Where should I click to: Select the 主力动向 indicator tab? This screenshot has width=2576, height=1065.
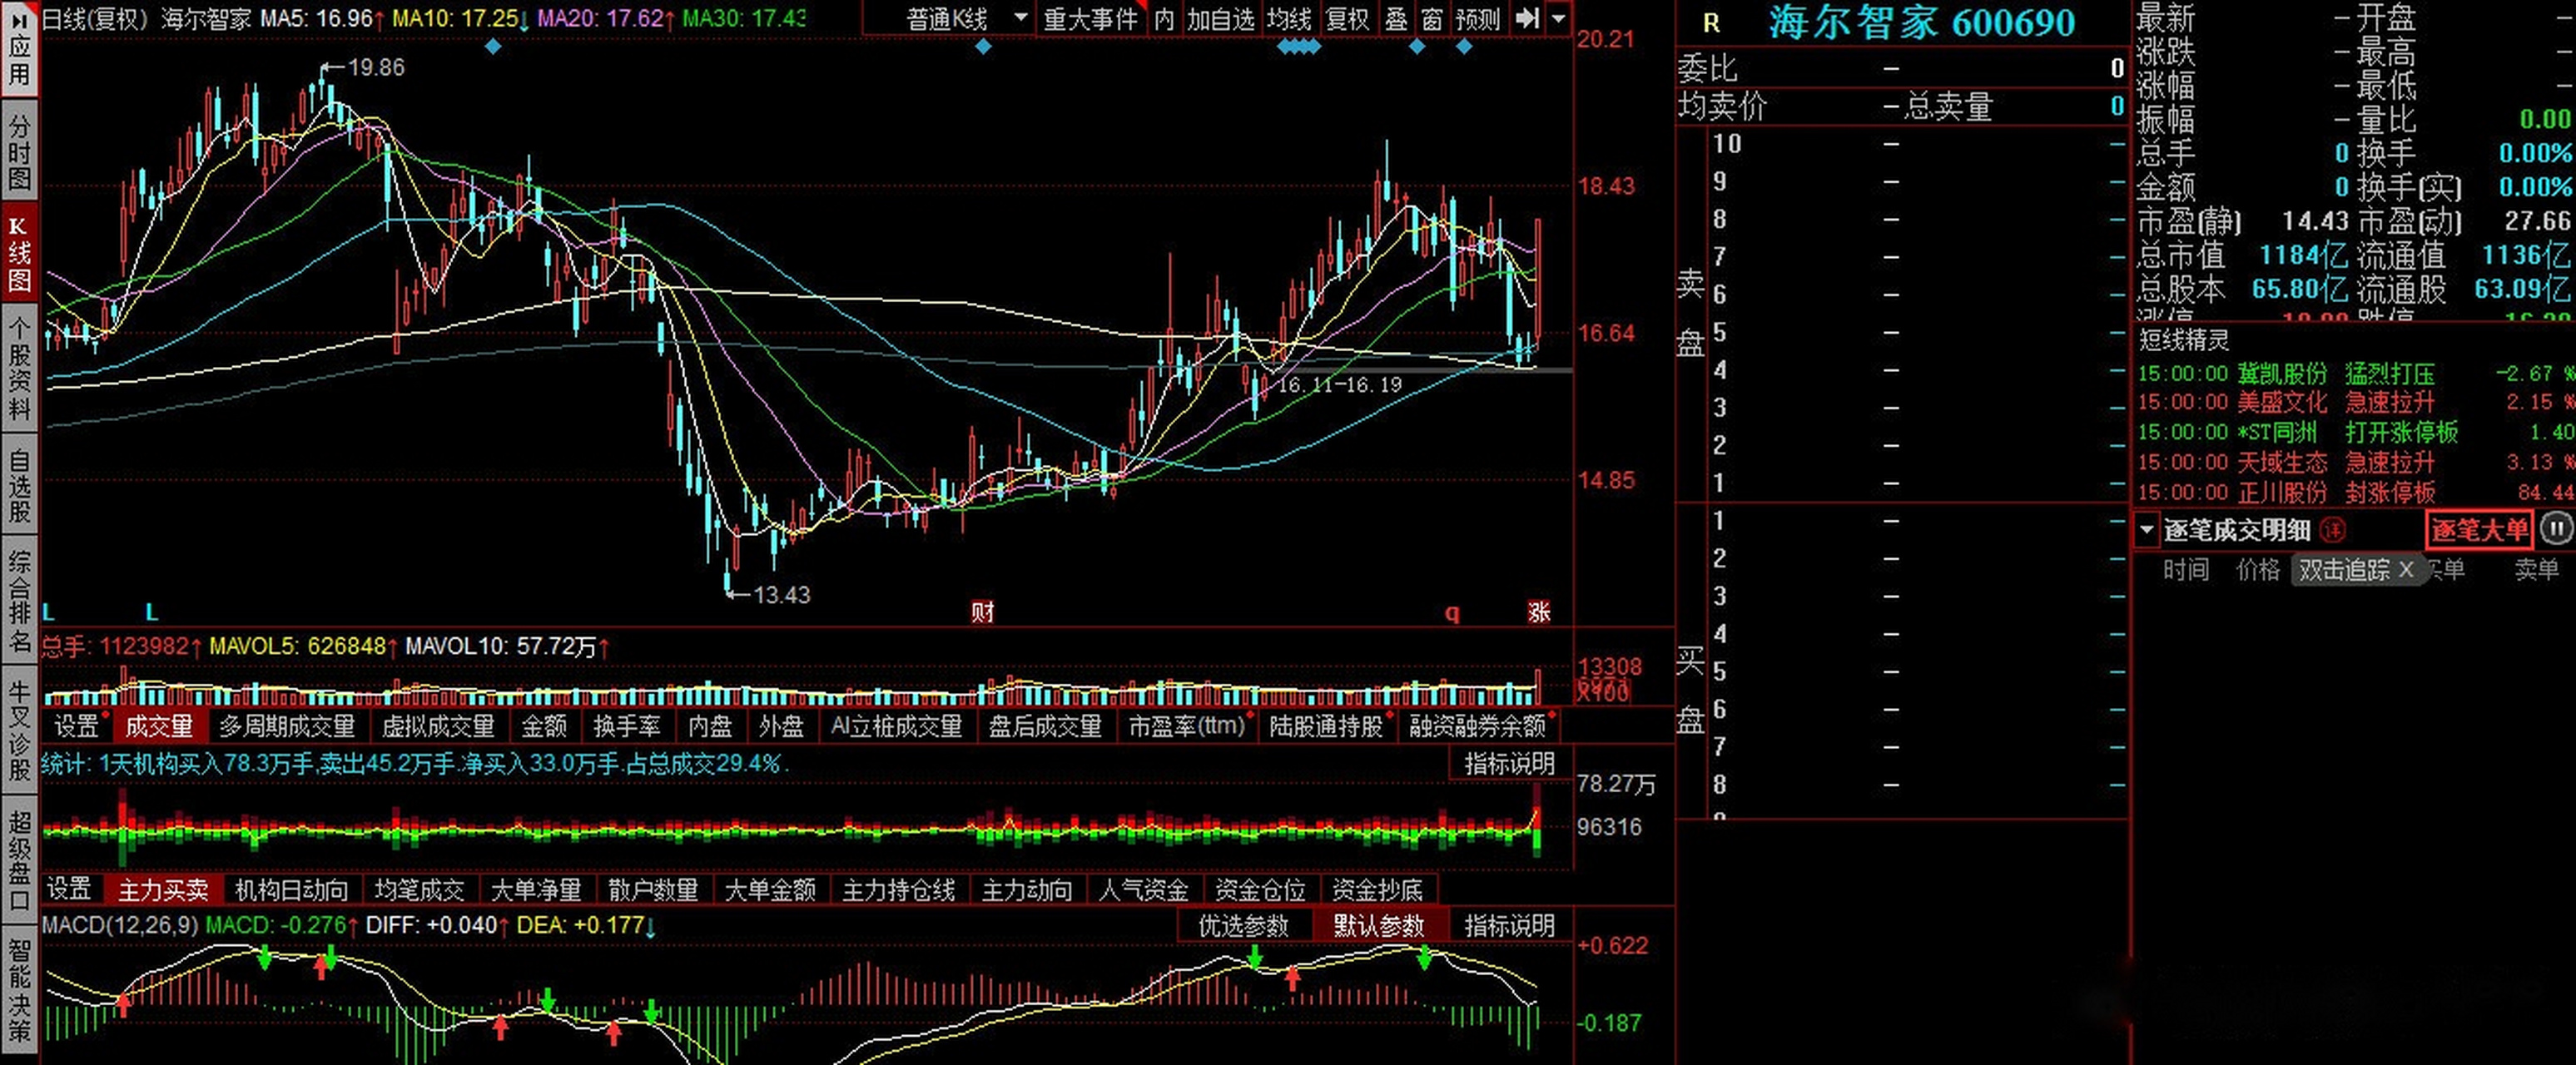1027,889
